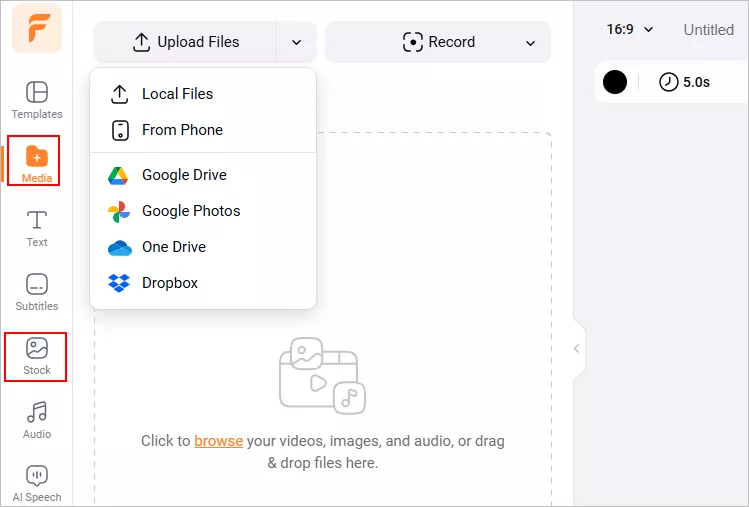Open the Stock media library
The image size is (749, 507).
pyautogui.click(x=37, y=356)
